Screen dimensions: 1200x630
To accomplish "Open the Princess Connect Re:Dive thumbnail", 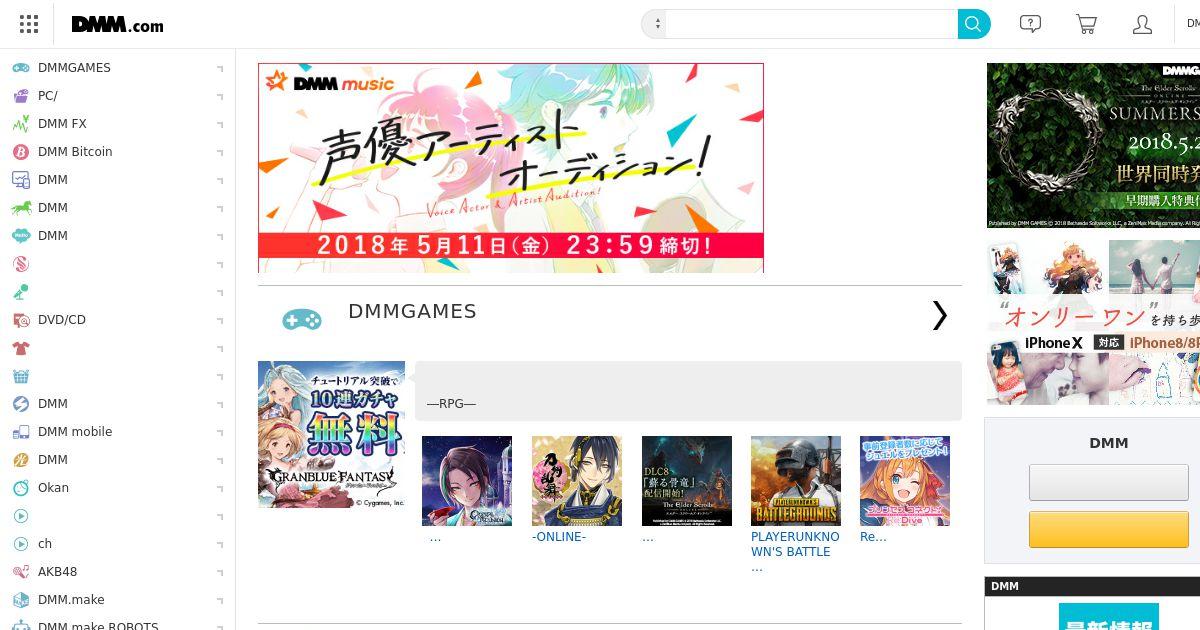I will (x=905, y=481).
